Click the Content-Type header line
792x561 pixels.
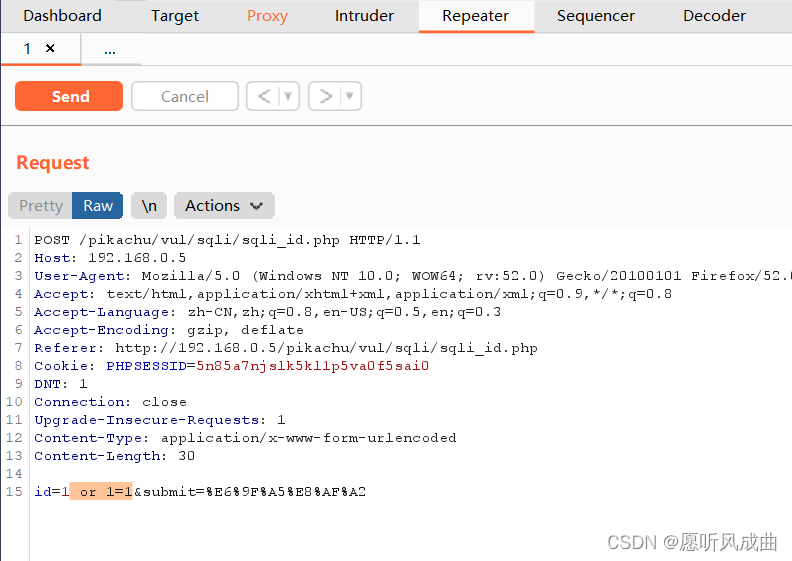click(x=245, y=438)
